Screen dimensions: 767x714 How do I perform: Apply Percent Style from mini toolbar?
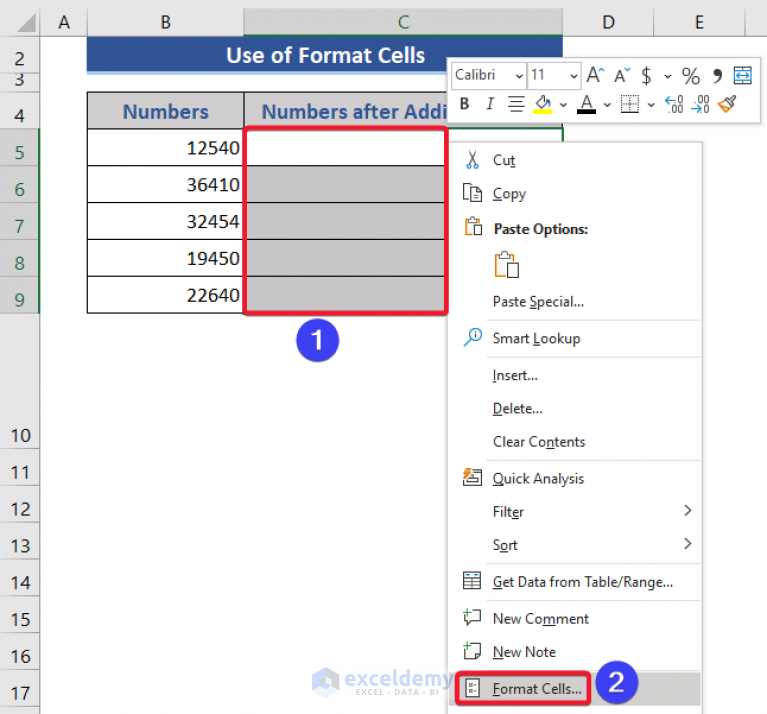[x=691, y=76]
